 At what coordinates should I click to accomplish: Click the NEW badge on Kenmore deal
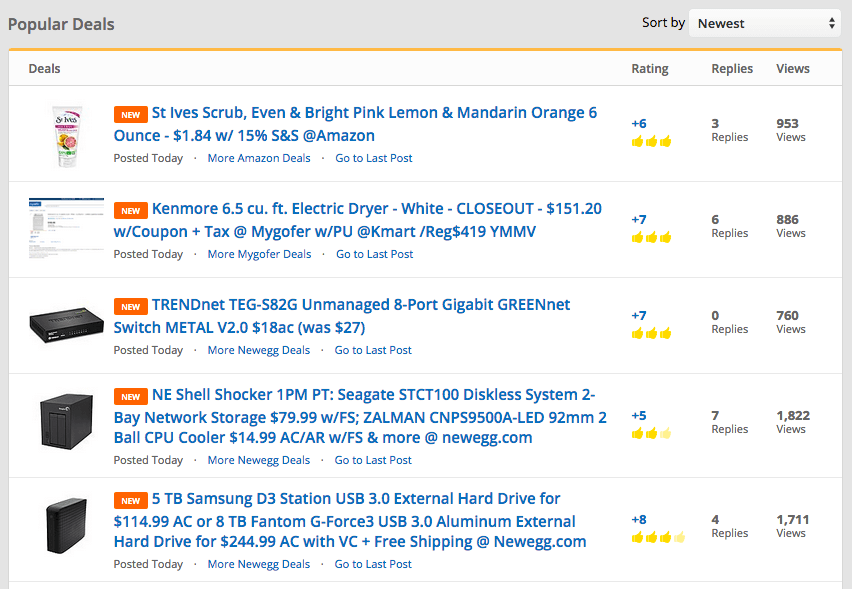tap(130, 211)
